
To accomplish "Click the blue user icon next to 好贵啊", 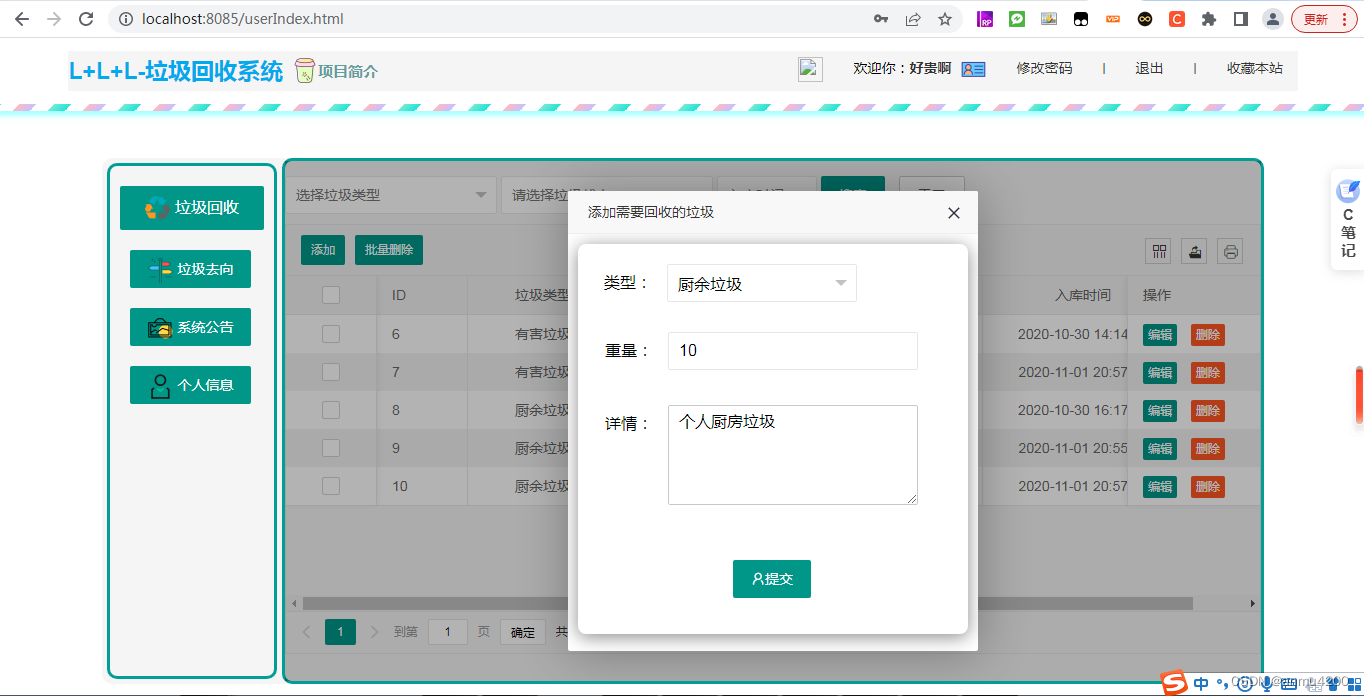I will pos(971,69).
